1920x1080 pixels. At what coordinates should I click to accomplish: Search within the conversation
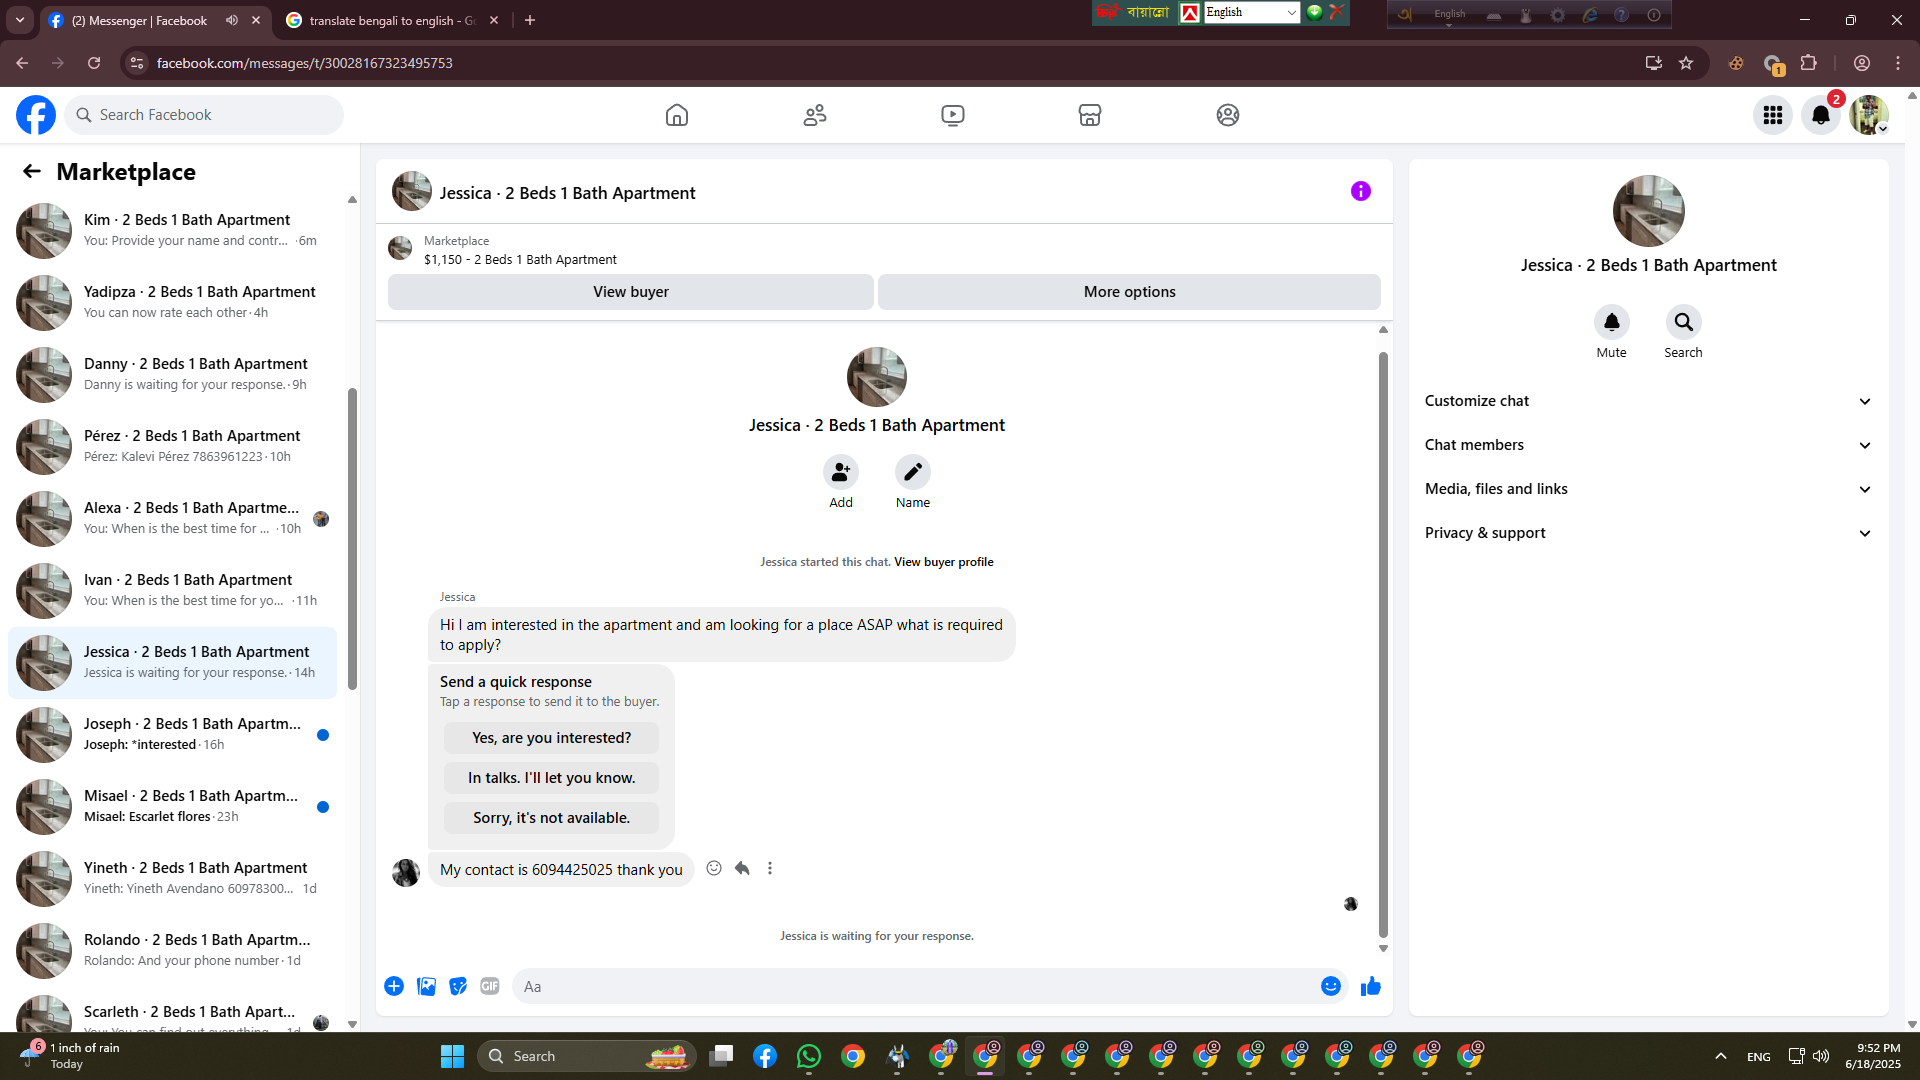coord(1684,322)
